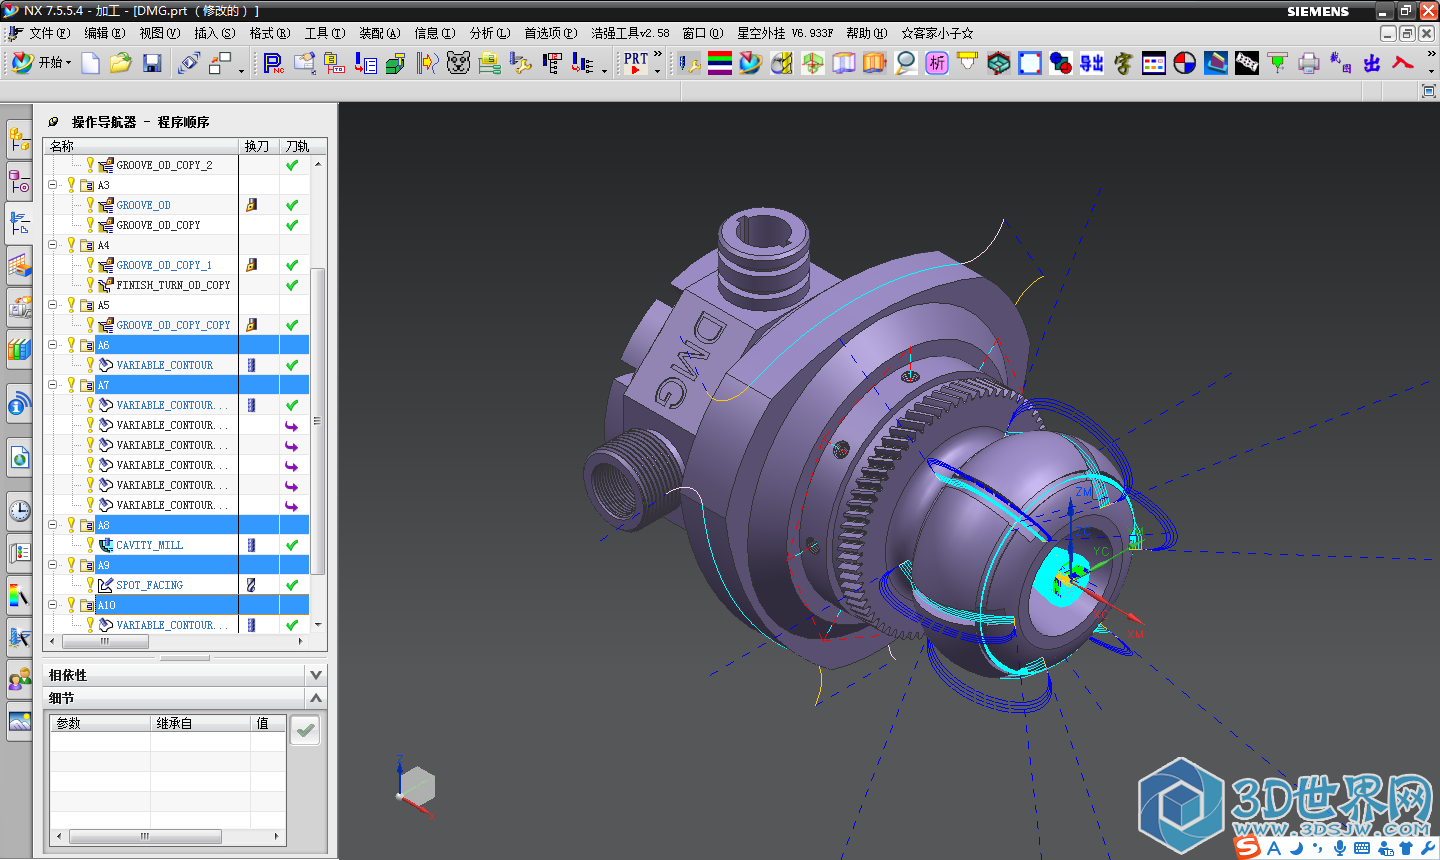Collapse the A9 program group

[x=53, y=565]
